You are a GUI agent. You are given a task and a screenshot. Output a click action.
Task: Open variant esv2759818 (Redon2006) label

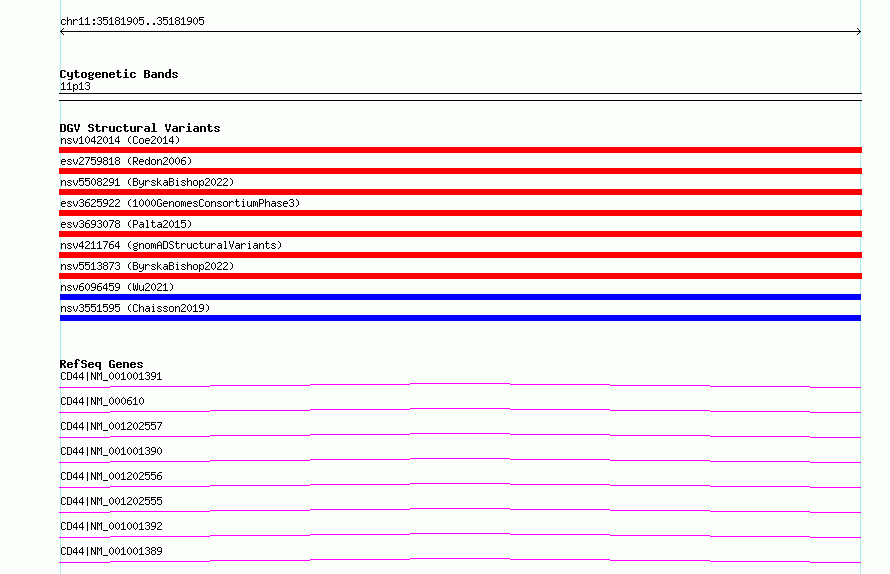click(x=126, y=161)
